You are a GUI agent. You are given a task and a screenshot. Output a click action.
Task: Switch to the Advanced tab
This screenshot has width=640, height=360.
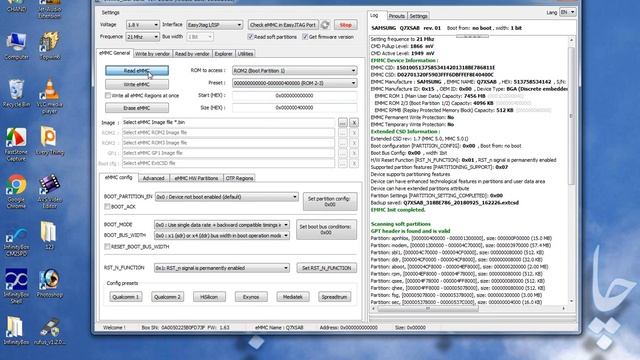(x=153, y=178)
